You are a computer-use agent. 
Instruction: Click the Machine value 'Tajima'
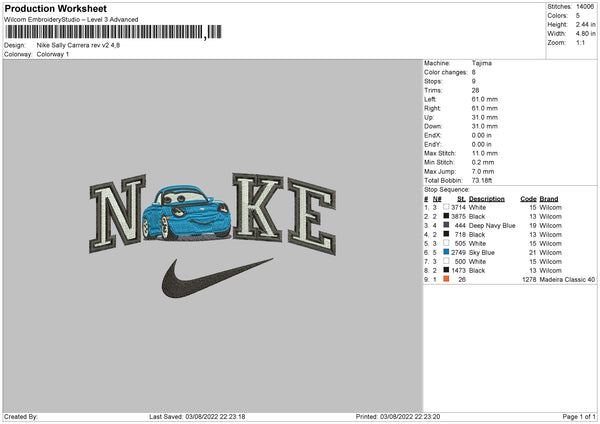click(482, 63)
